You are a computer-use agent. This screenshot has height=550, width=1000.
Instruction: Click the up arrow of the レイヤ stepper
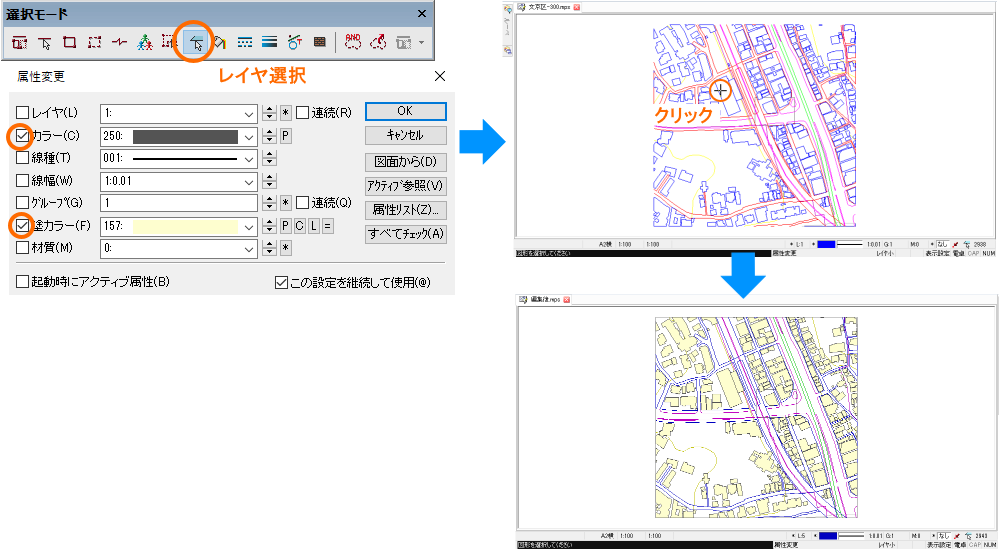270,110
